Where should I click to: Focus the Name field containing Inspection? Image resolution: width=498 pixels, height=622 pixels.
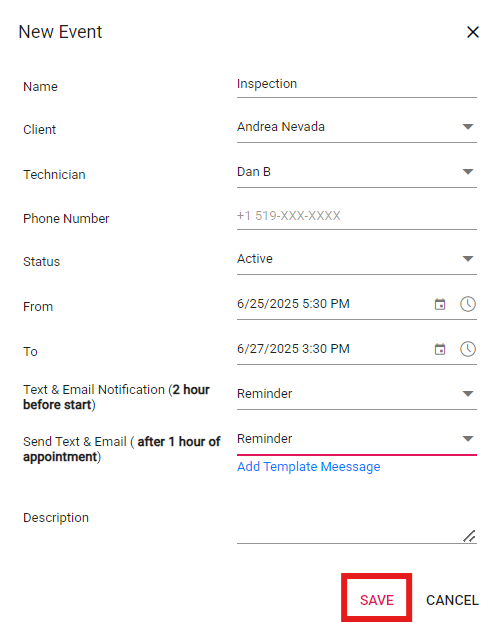pyautogui.click(x=357, y=84)
